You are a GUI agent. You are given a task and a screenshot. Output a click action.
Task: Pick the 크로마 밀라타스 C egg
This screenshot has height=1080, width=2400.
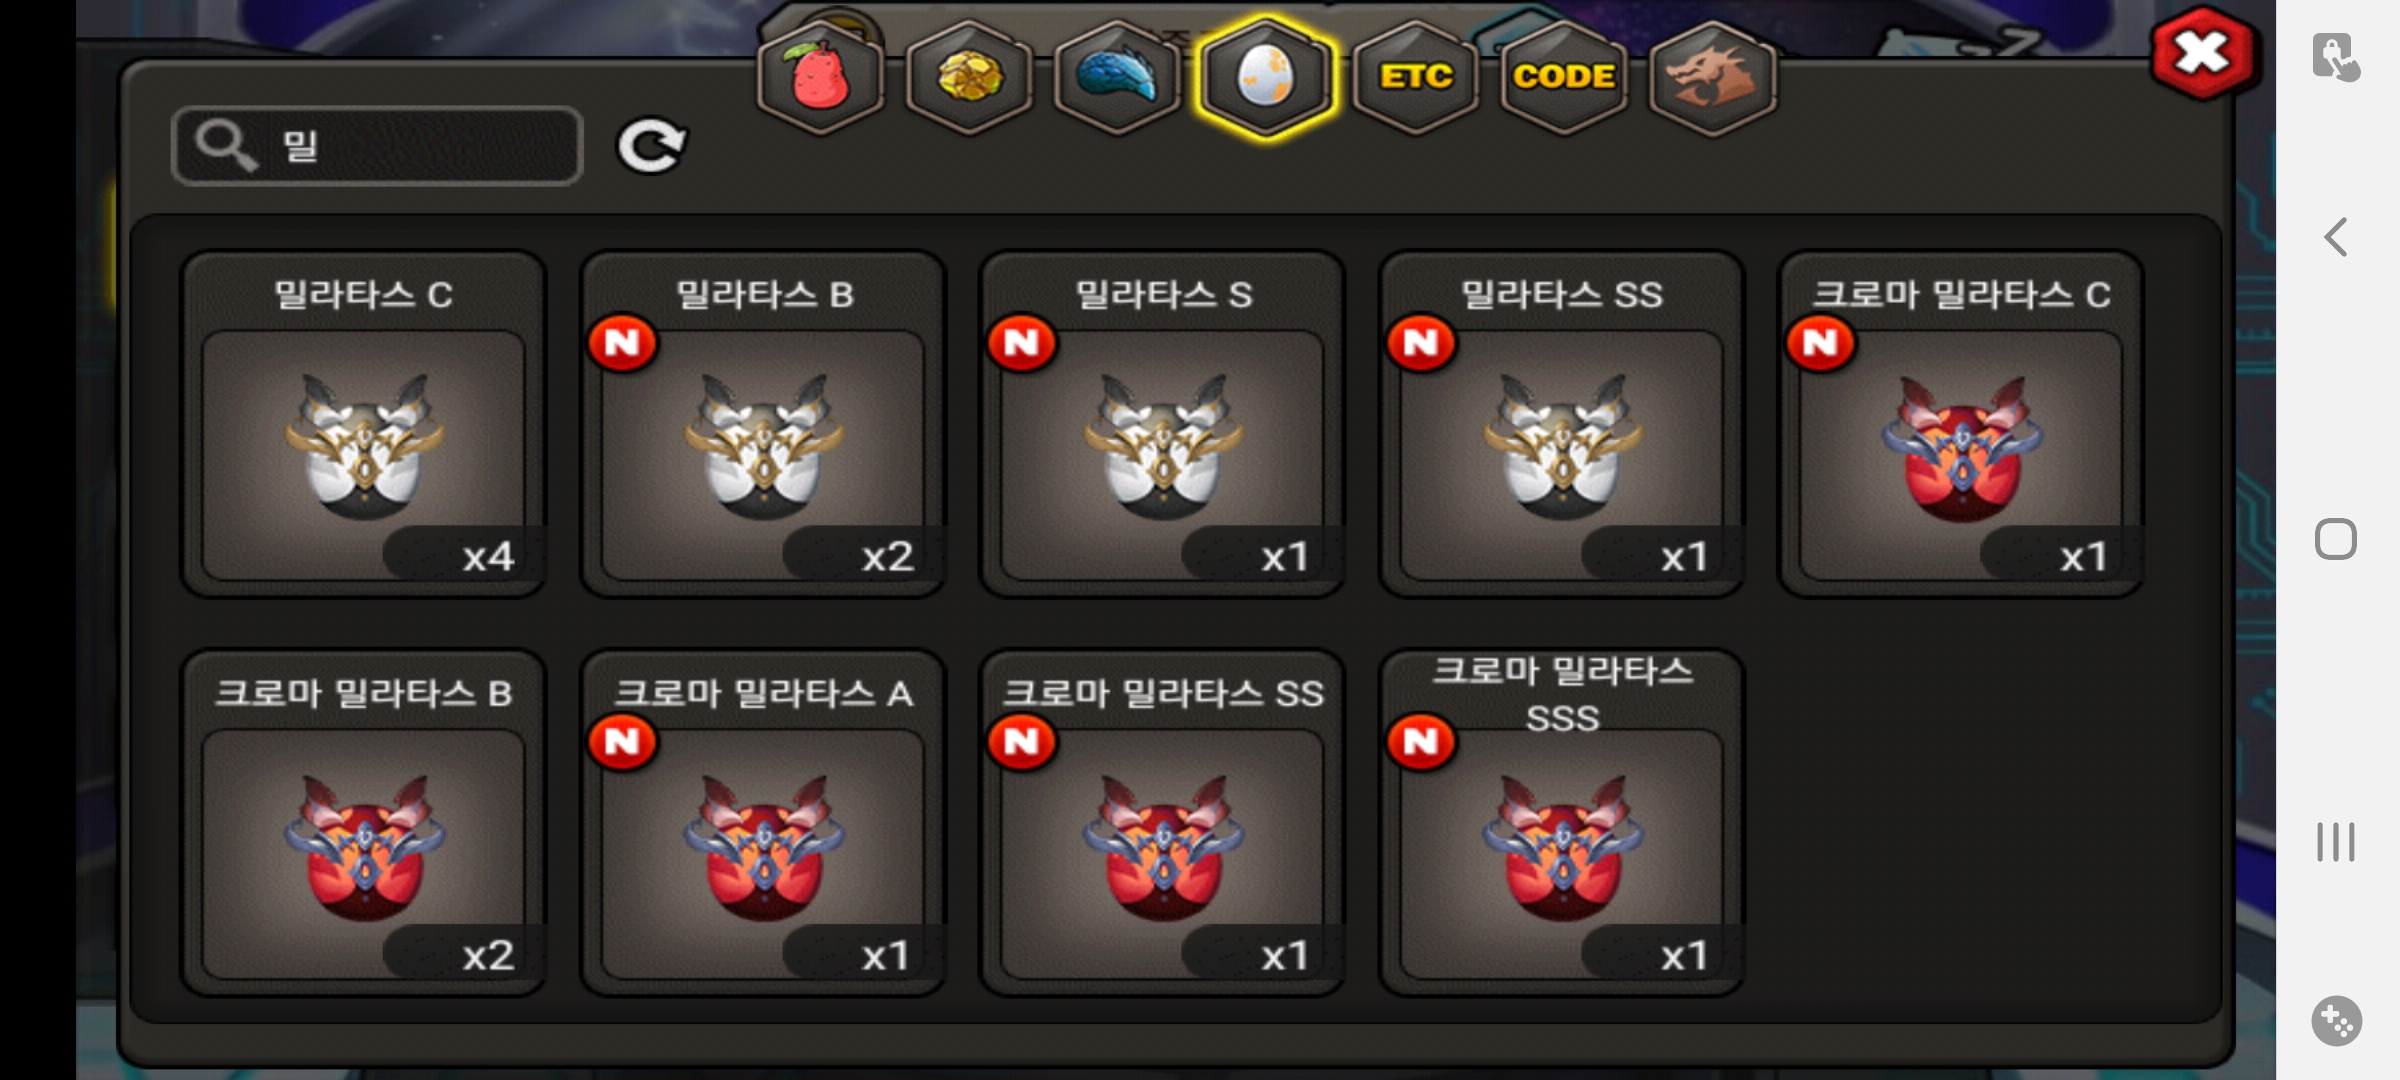(x=1961, y=424)
